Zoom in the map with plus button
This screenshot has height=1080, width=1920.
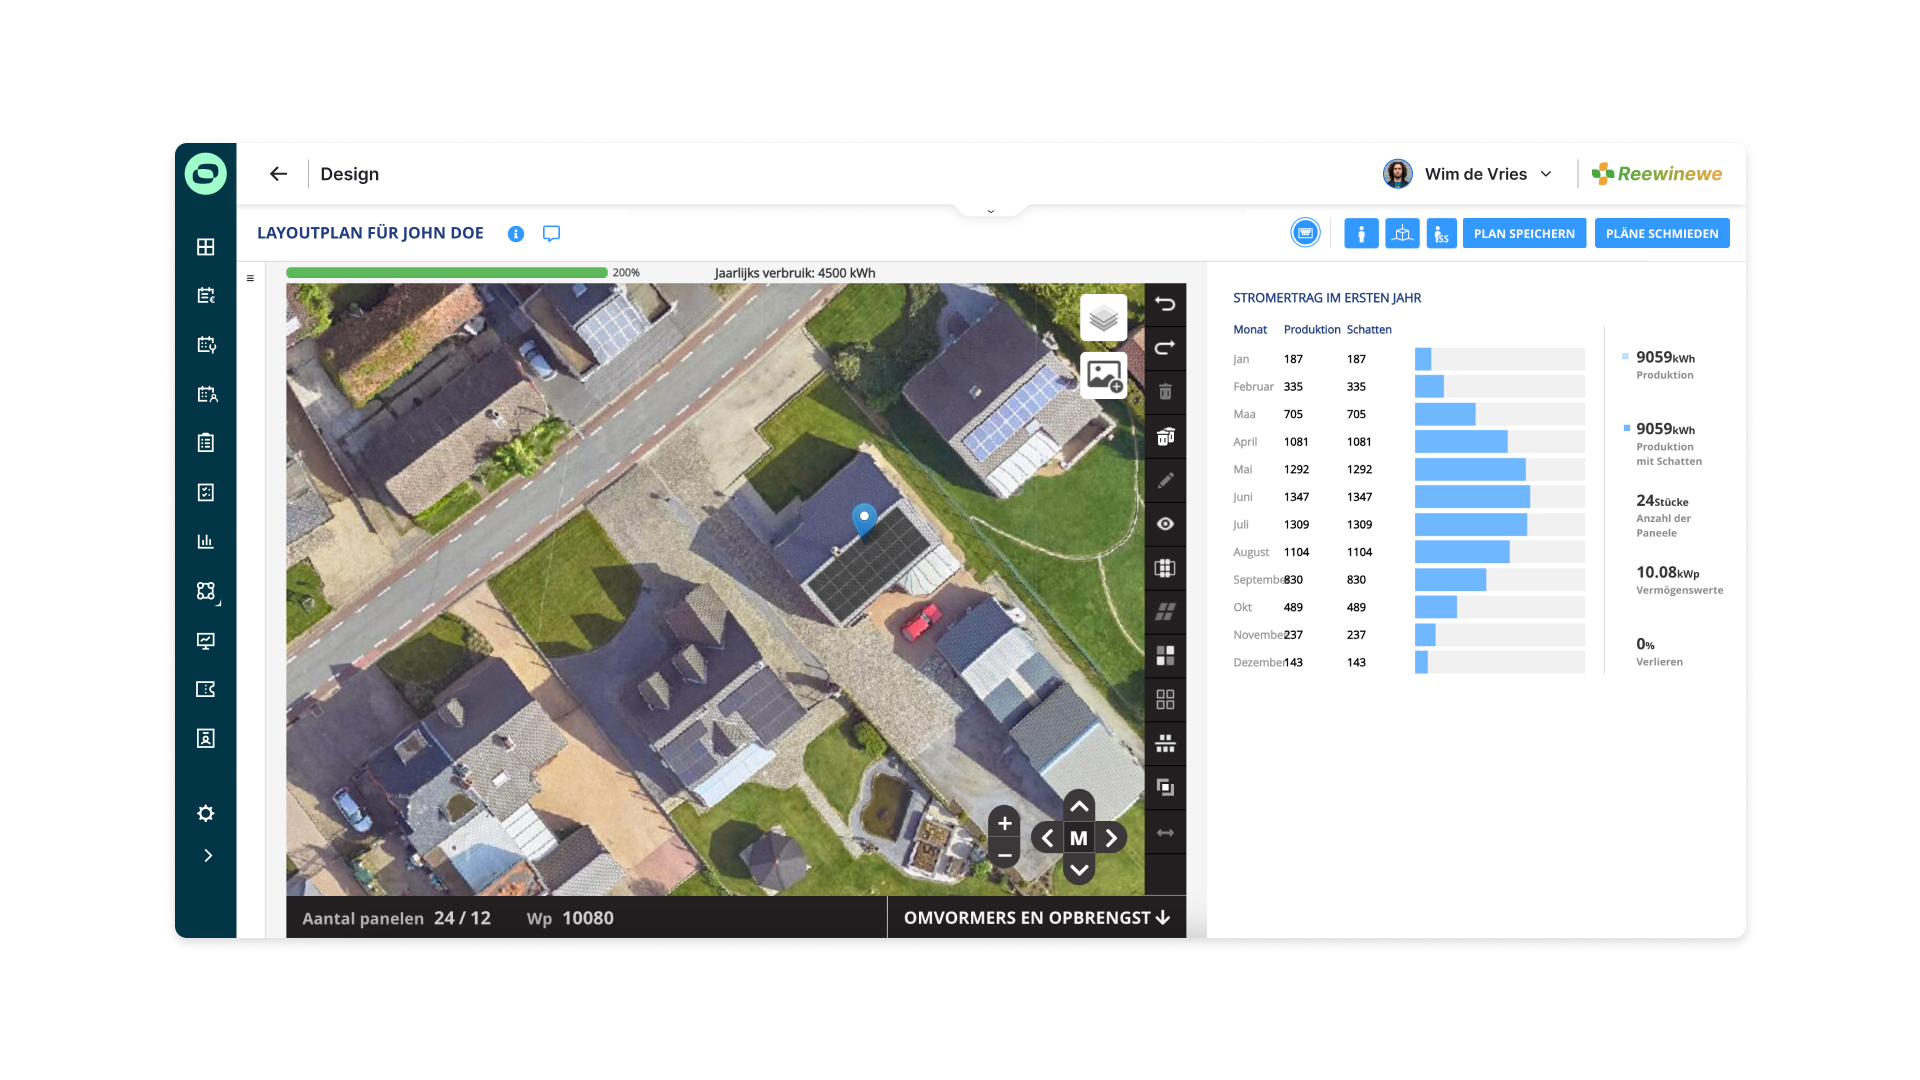1004,823
